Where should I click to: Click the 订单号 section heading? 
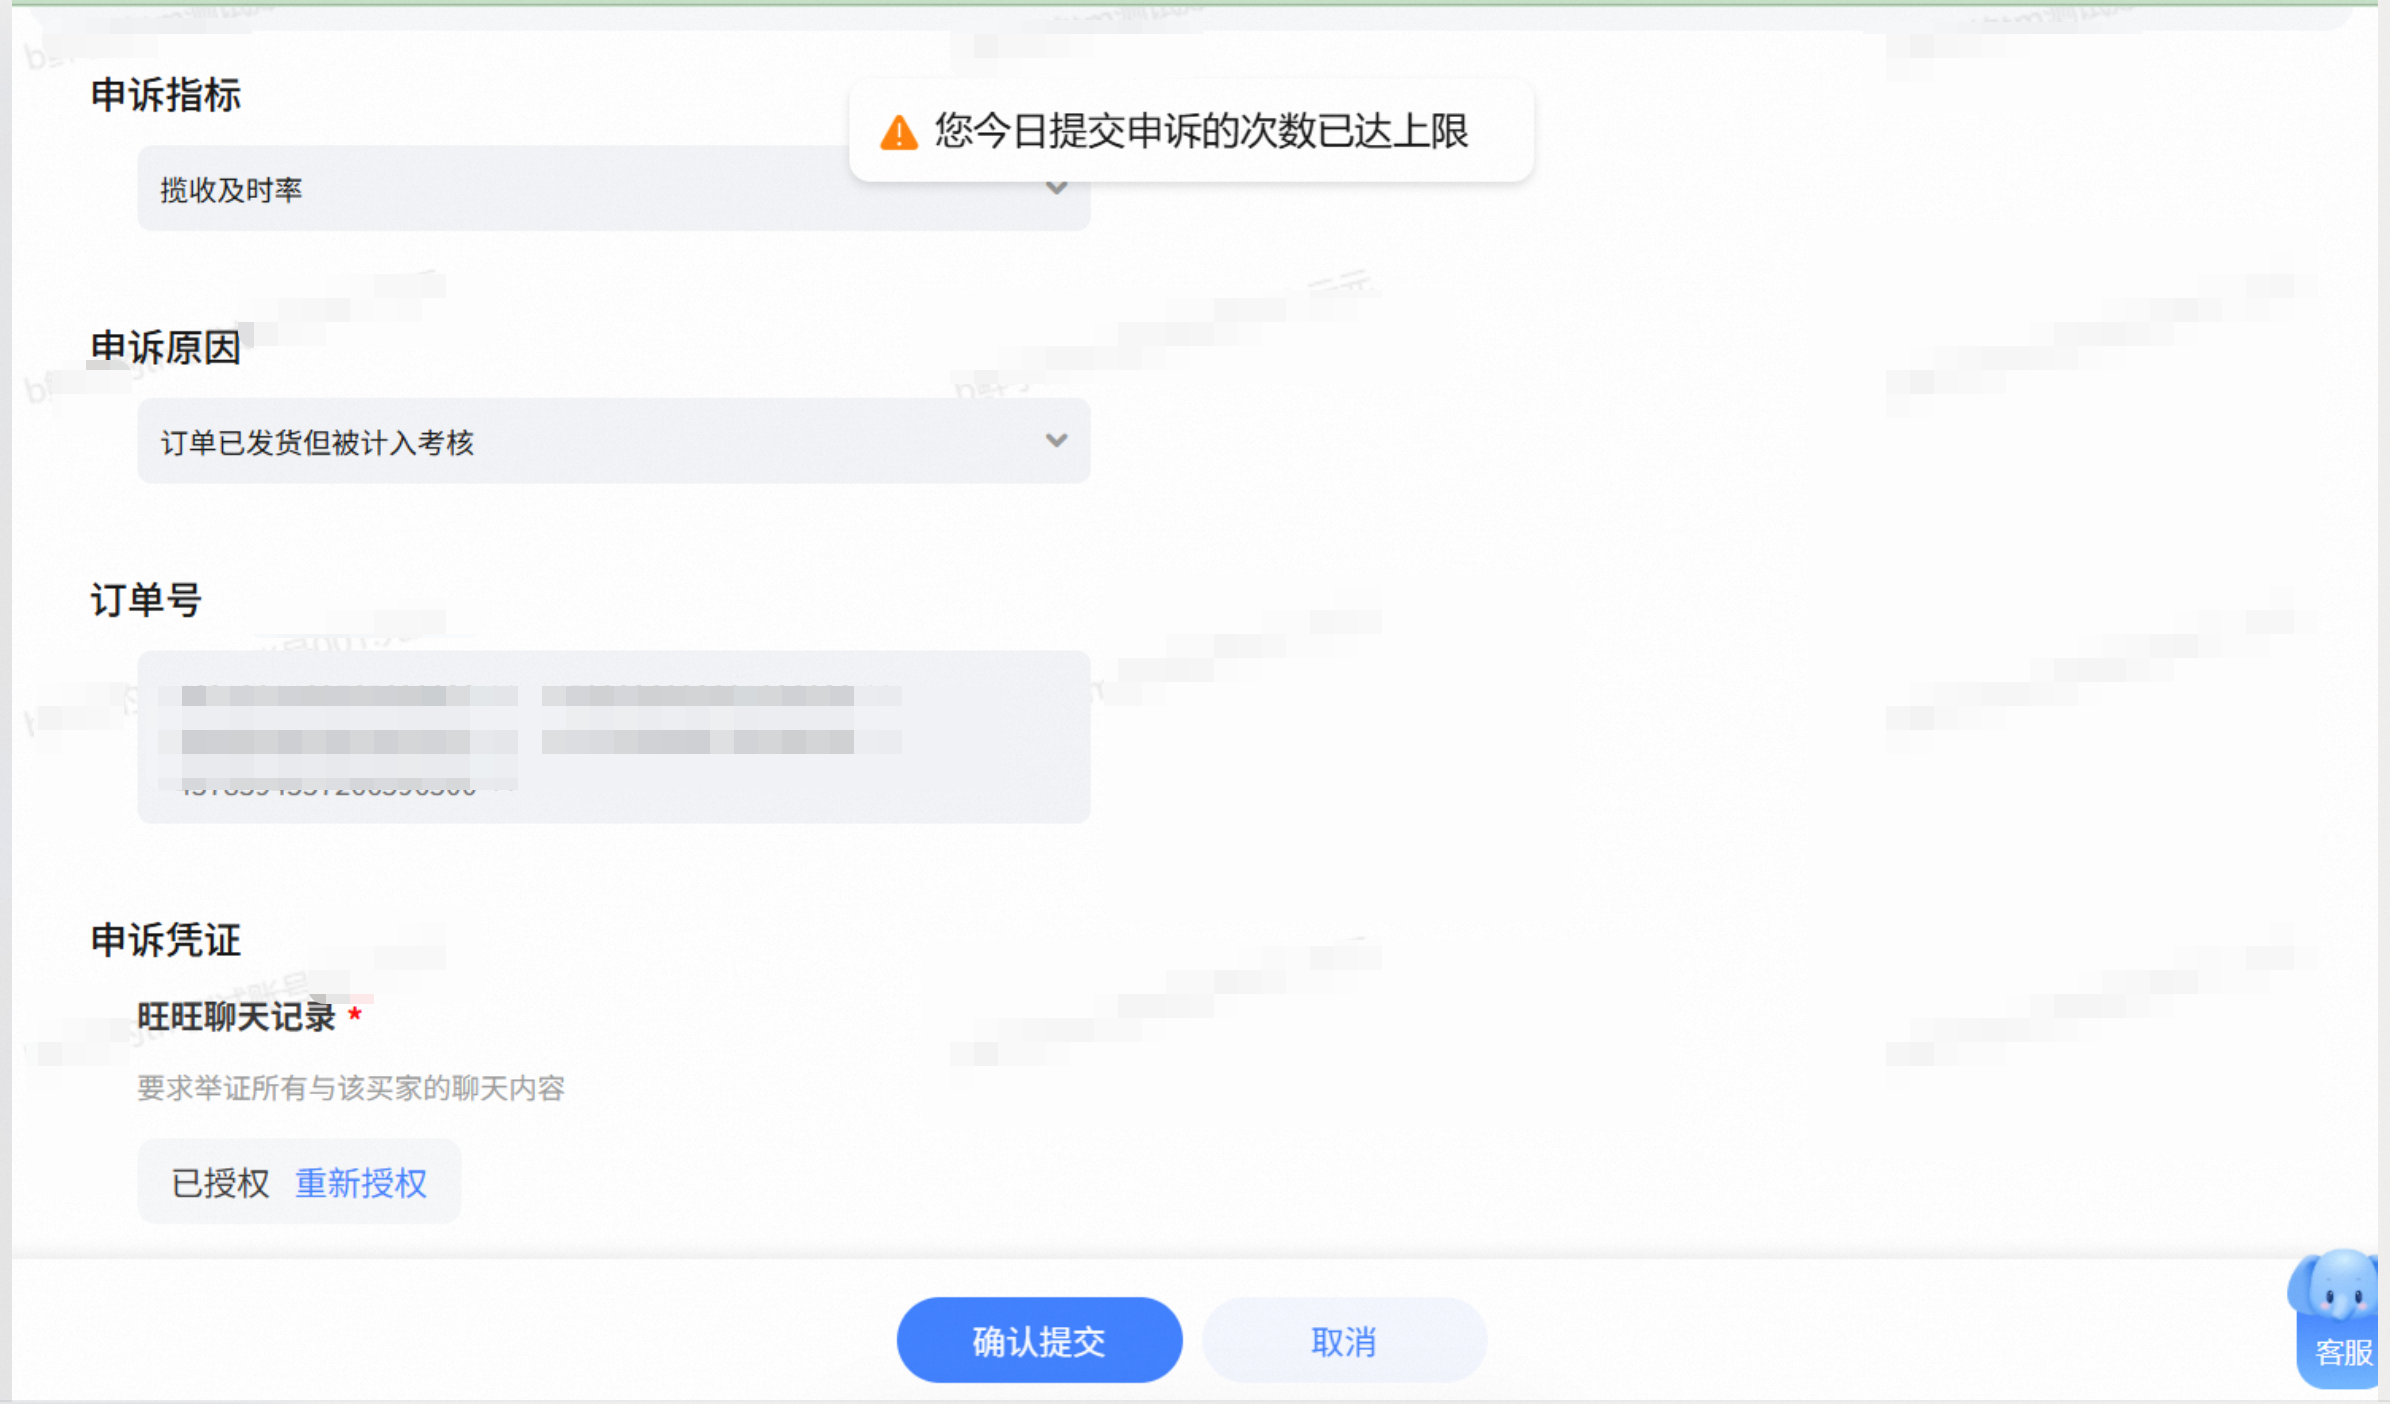click(x=147, y=600)
